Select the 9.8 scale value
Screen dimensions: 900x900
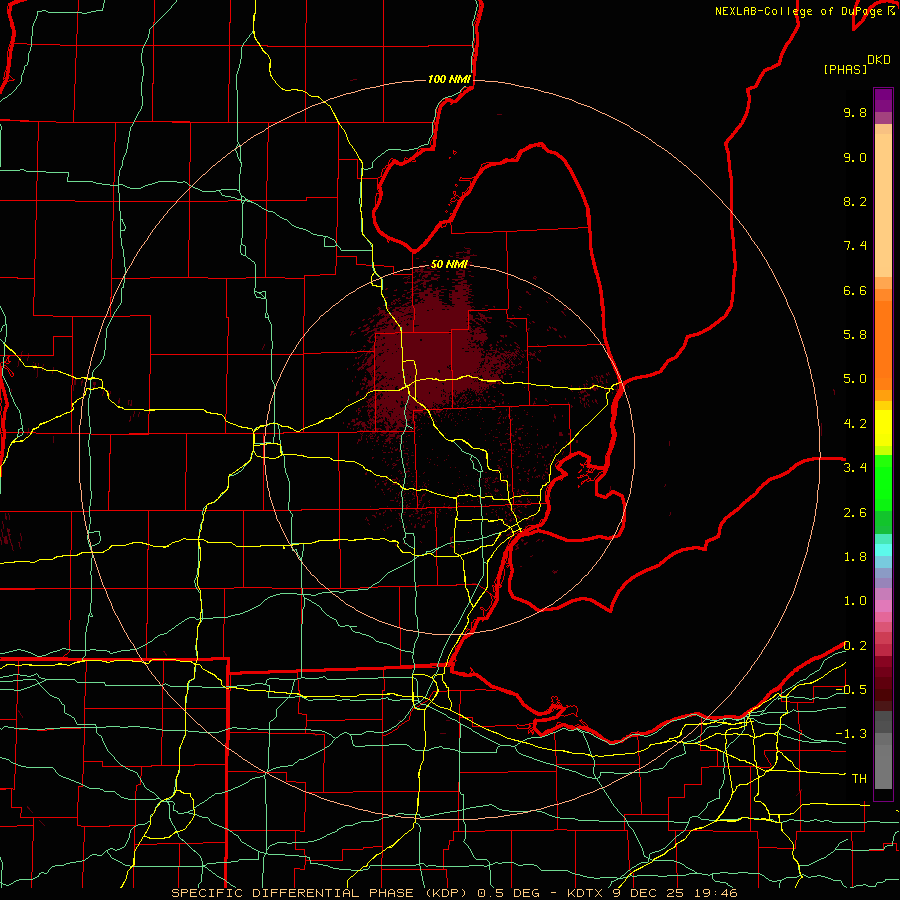point(855,112)
